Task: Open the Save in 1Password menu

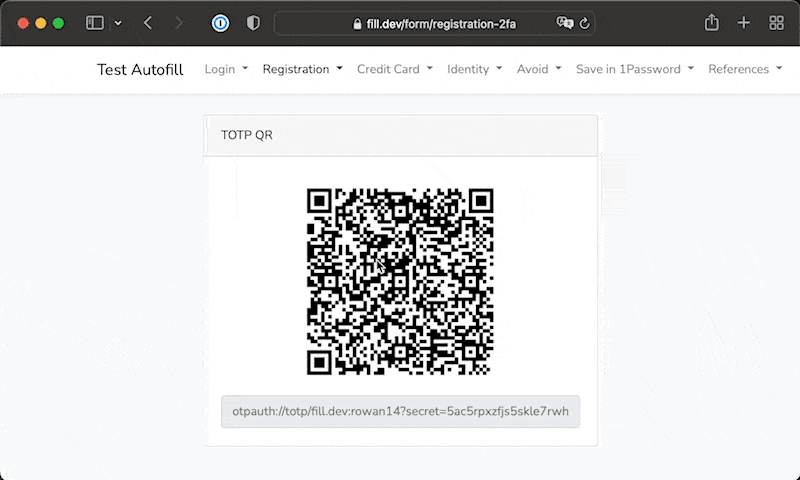Action: click(x=634, y=69)
